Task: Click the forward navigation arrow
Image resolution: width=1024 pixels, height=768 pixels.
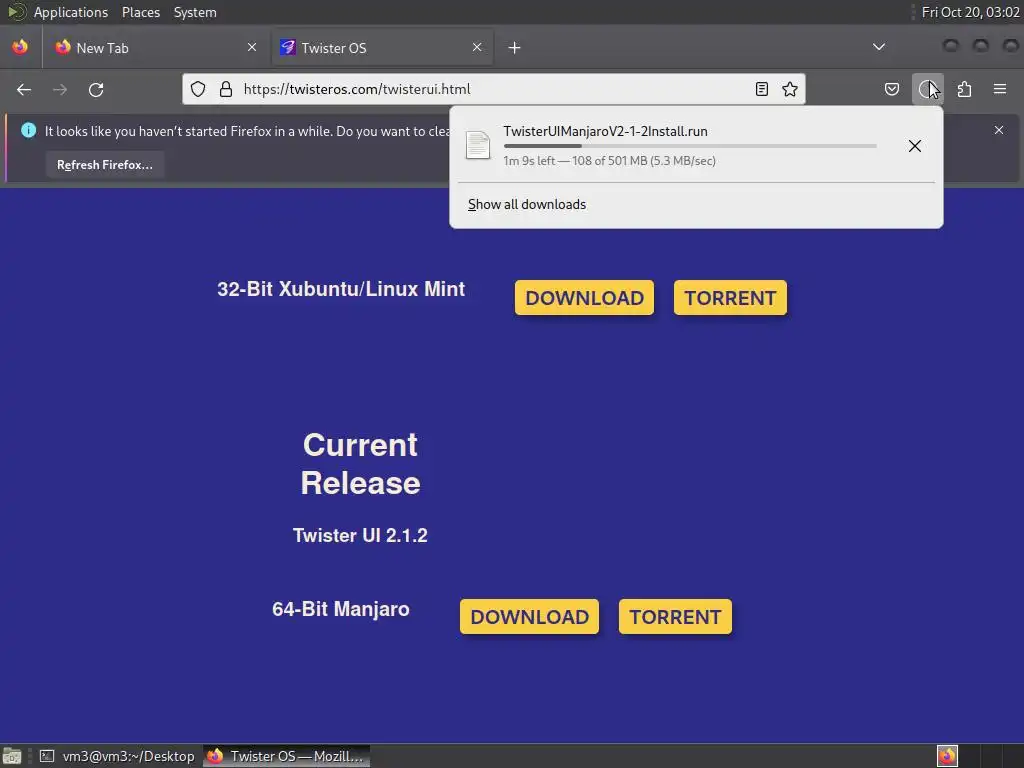Action: click(60, 89)
